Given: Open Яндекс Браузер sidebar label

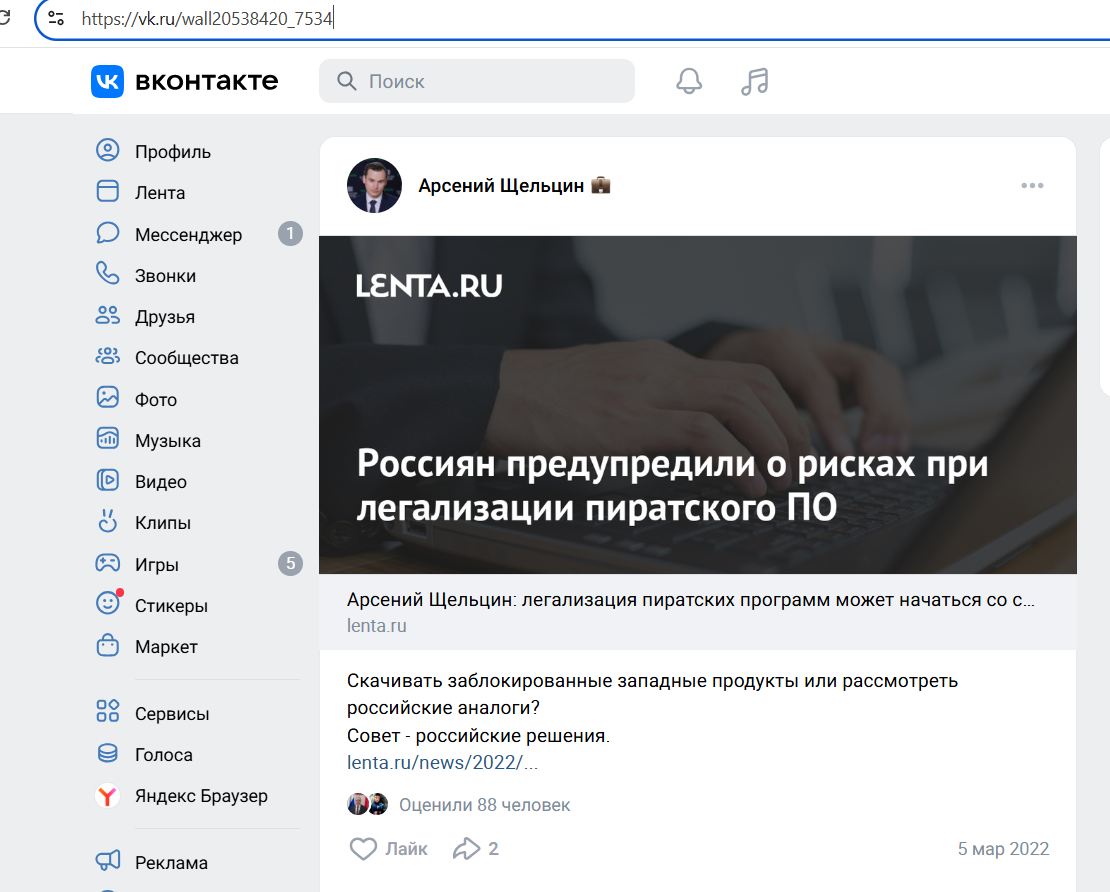Looking at the screenshot, I should click(x=201, y=796).
